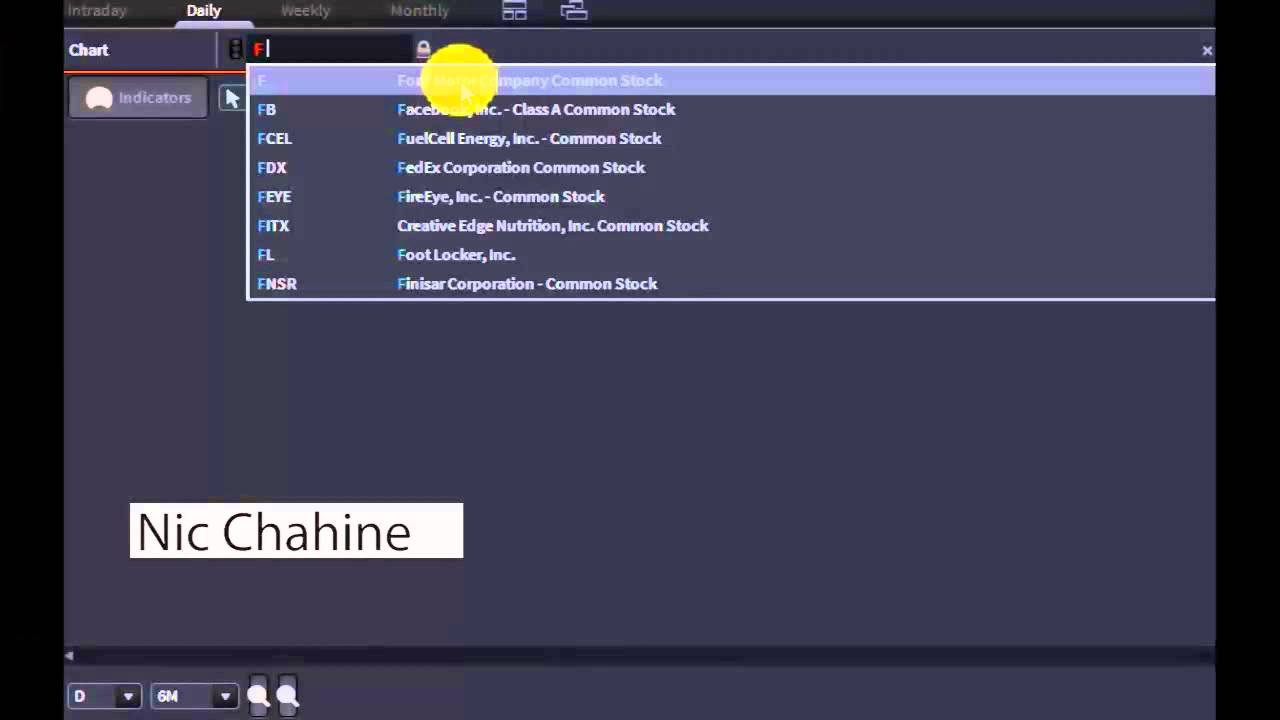Open the D interval dropdown
The image size is (1280, 720).
click(104, 696)
